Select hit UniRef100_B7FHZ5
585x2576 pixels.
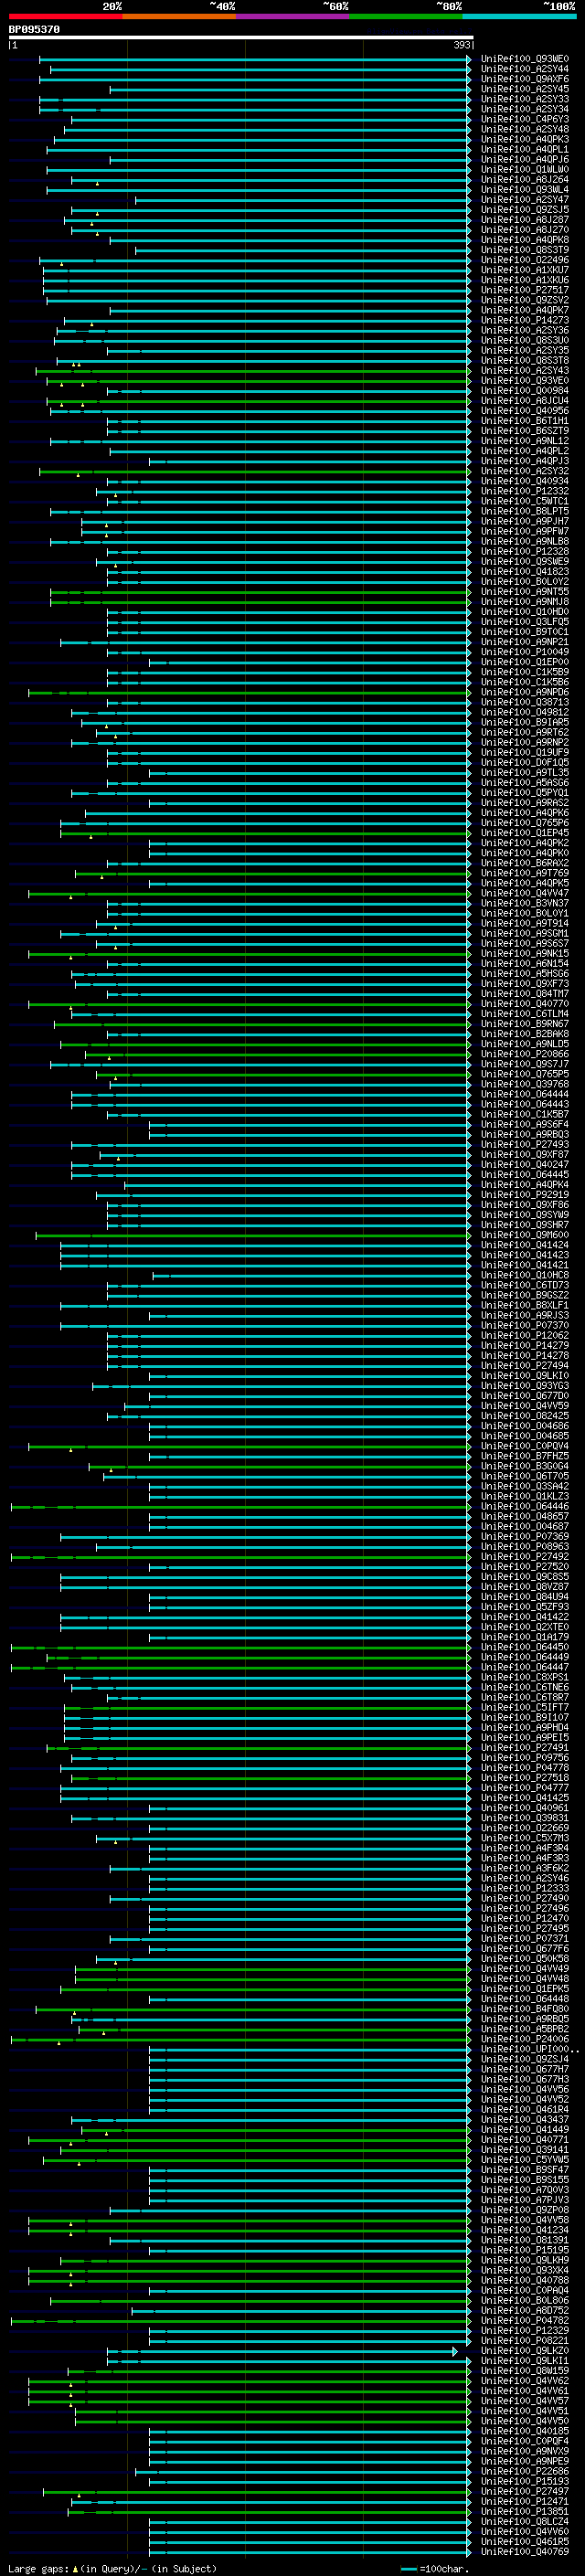click(524, 1456)
